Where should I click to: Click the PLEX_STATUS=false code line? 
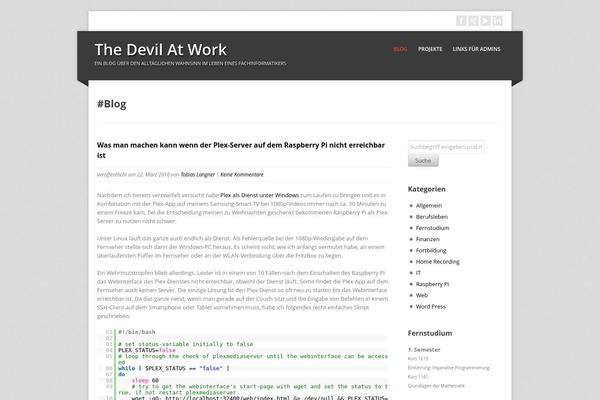coord(147,350)
